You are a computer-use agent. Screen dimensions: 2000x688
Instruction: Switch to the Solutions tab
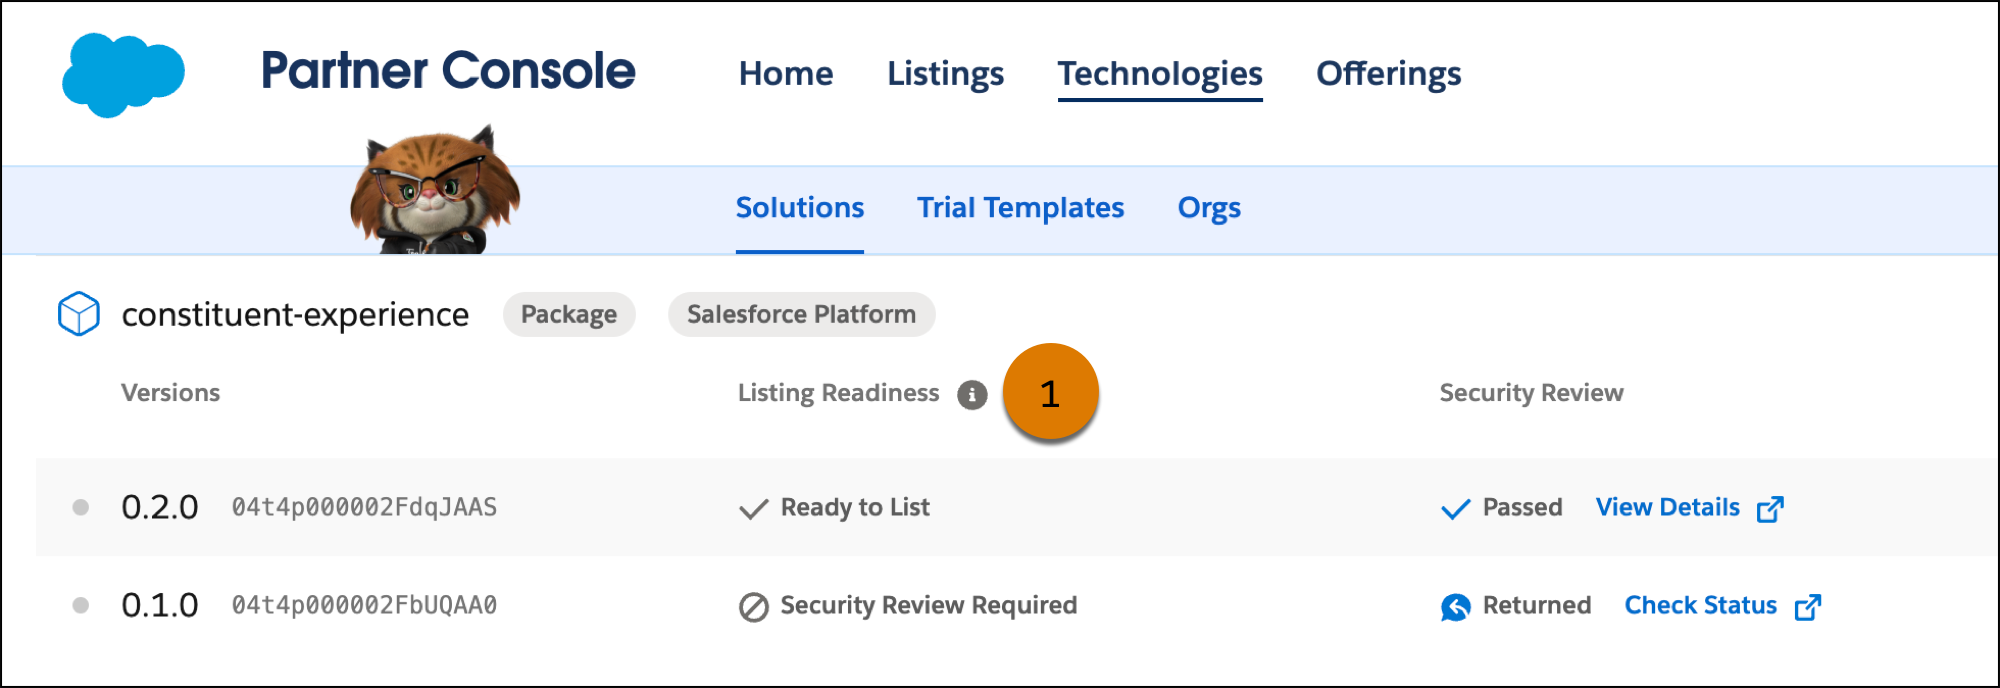pyautogui.click(x=800, y=208)
